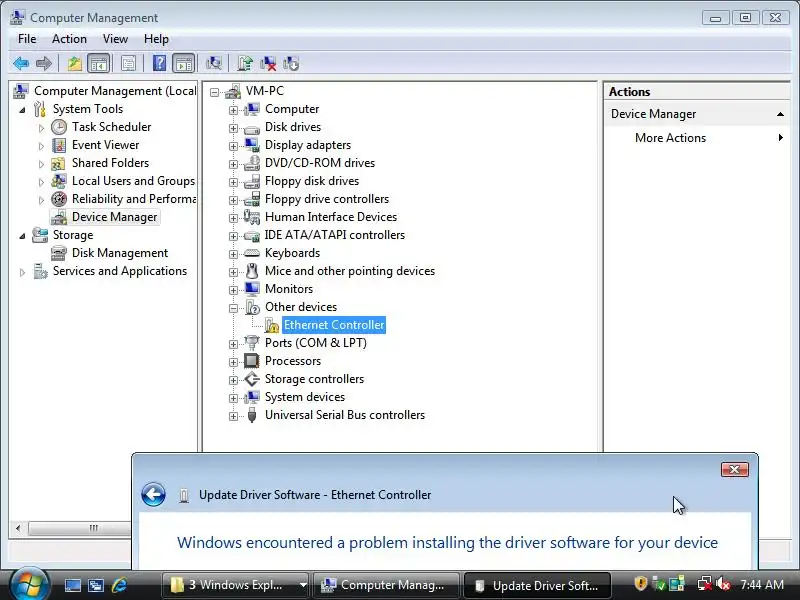800x600 pixels.
Task: Click the Event Viewer icon
Action: pos(59,145)
